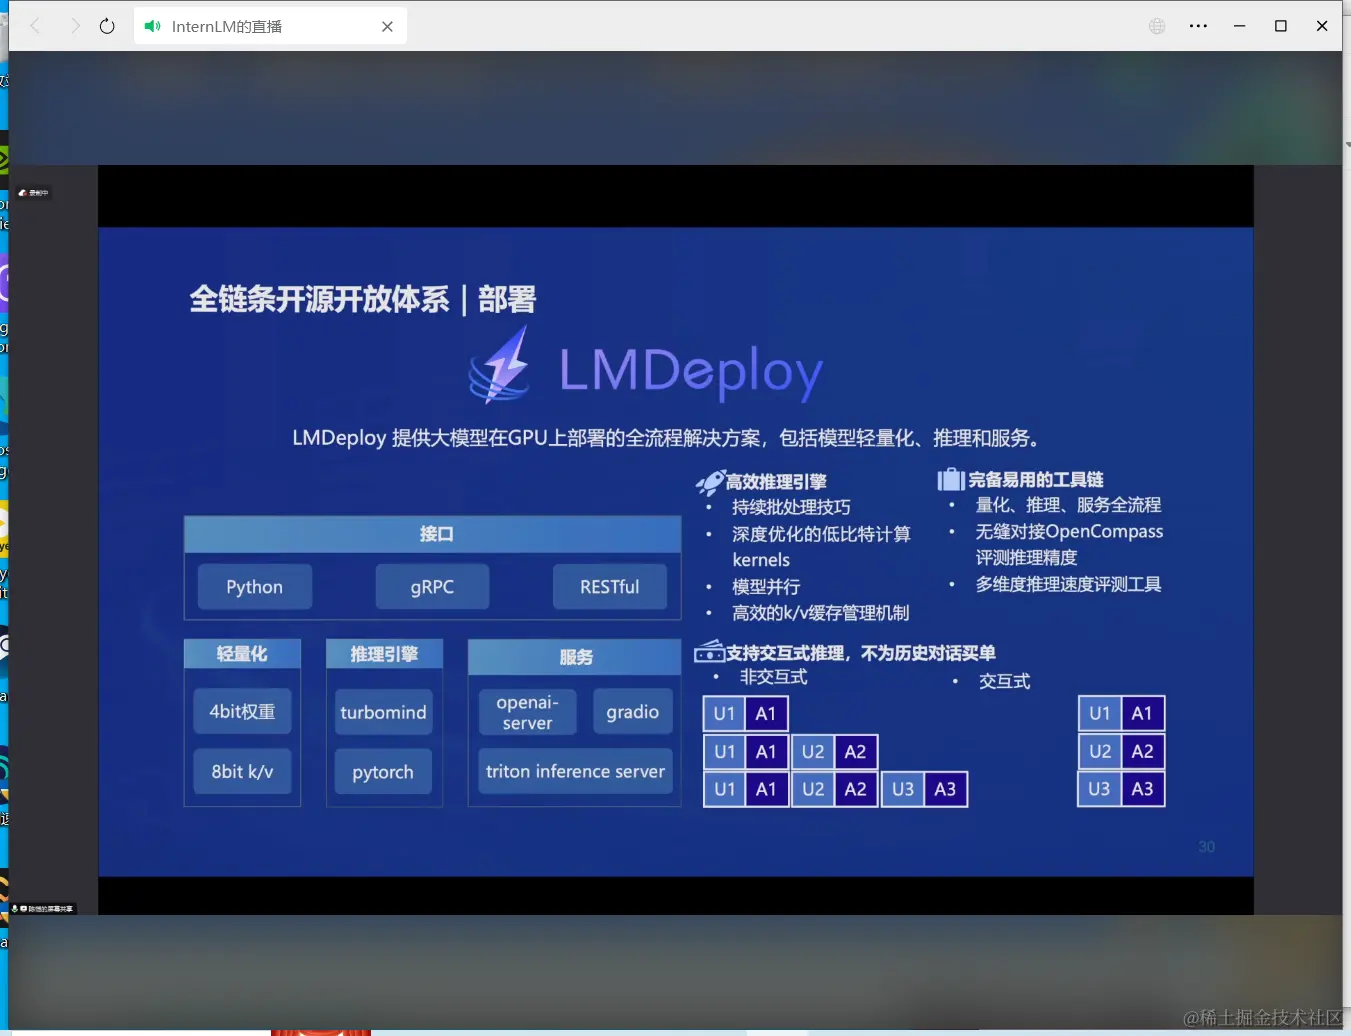Close the InternLM的直播 tab

coord(387,27)
